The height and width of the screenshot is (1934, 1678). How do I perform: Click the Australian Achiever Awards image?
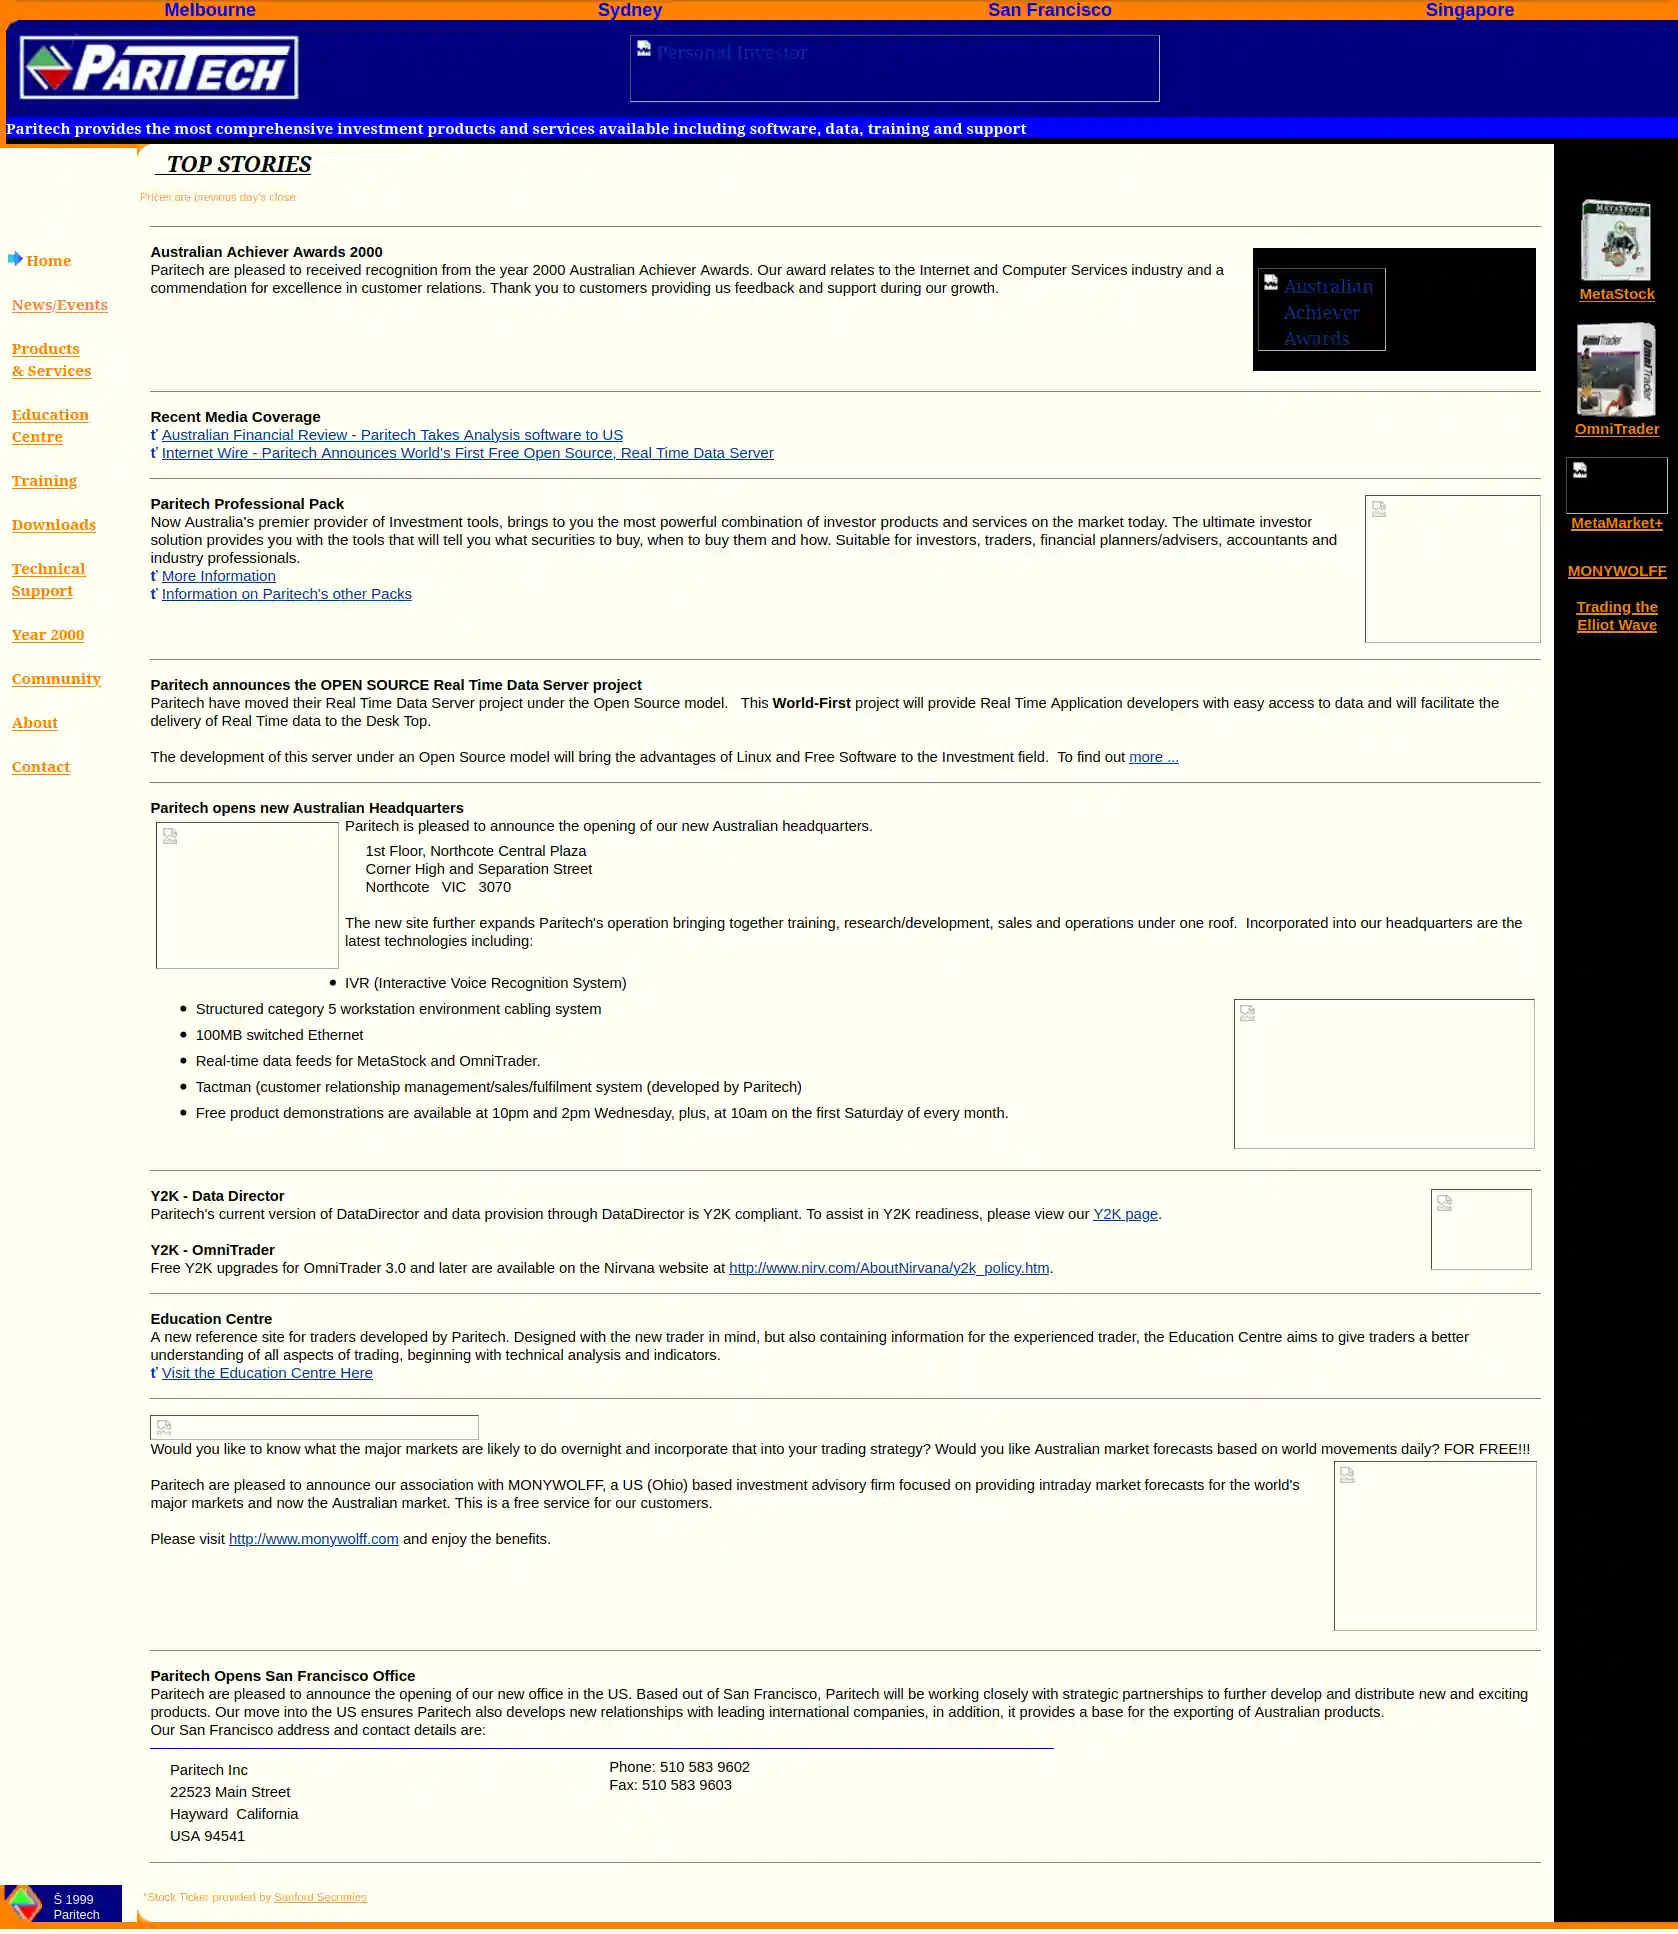click(1320, 310)
